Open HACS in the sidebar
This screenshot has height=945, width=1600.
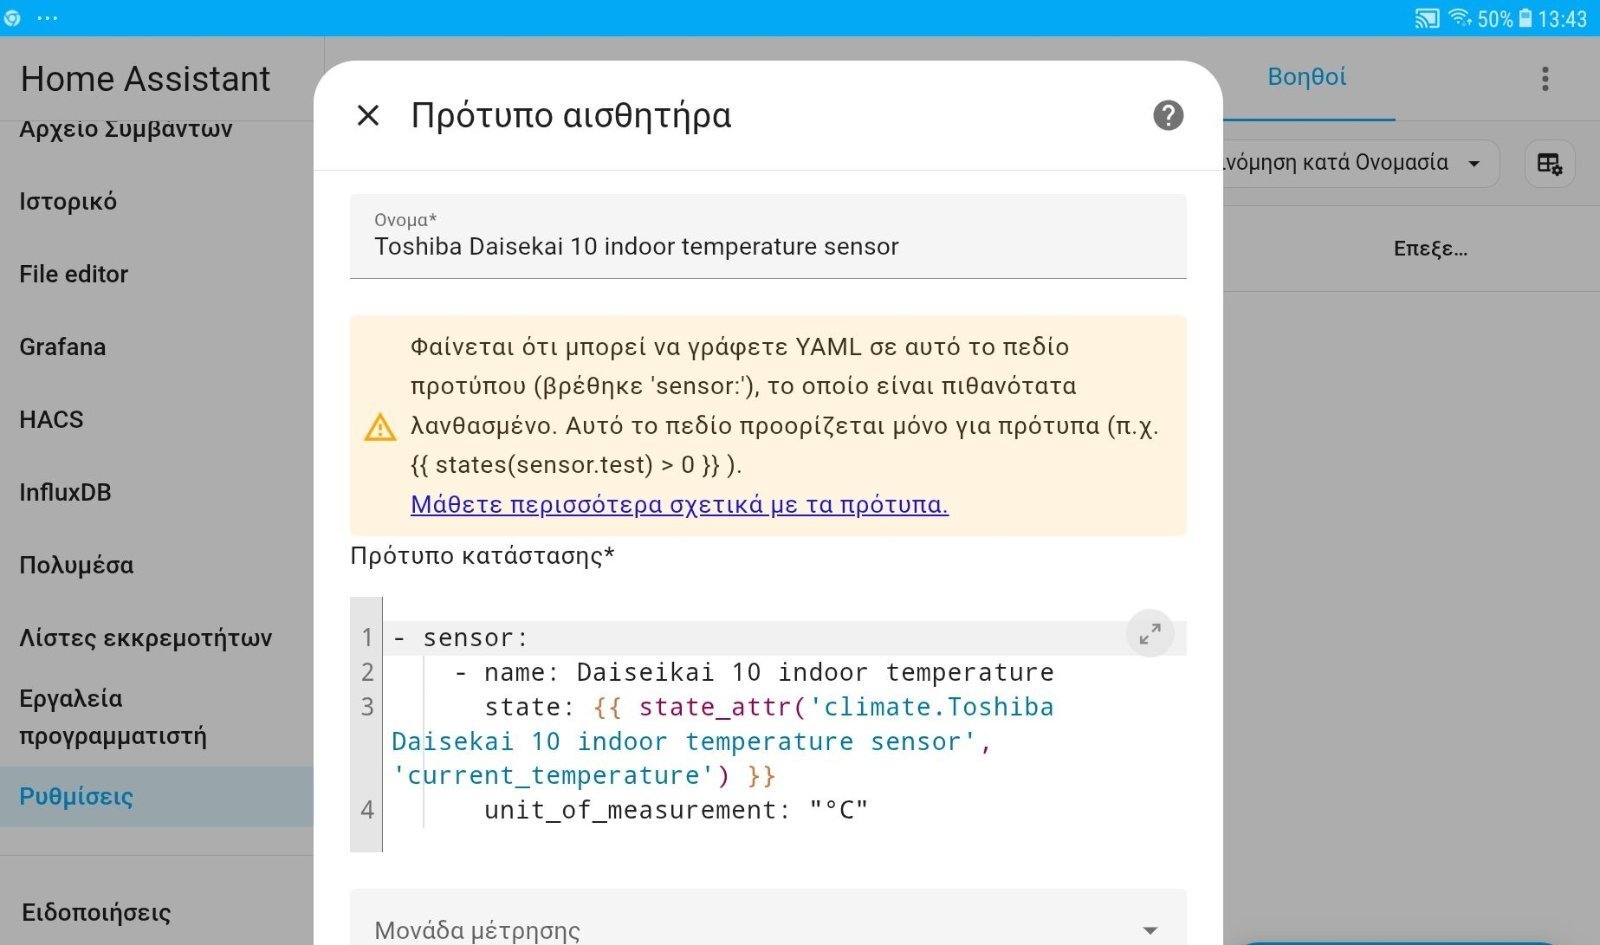[51, 420]
